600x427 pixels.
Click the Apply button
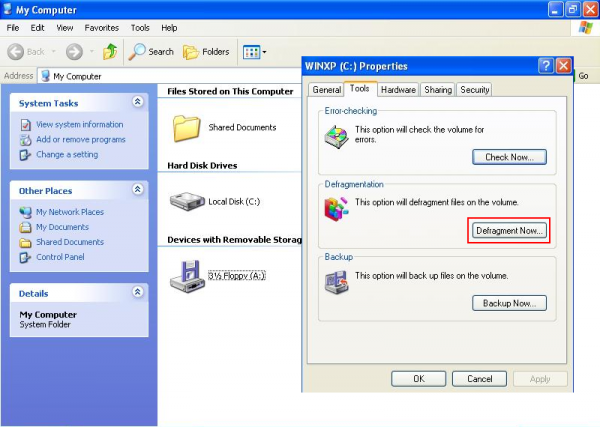(540, 379)
